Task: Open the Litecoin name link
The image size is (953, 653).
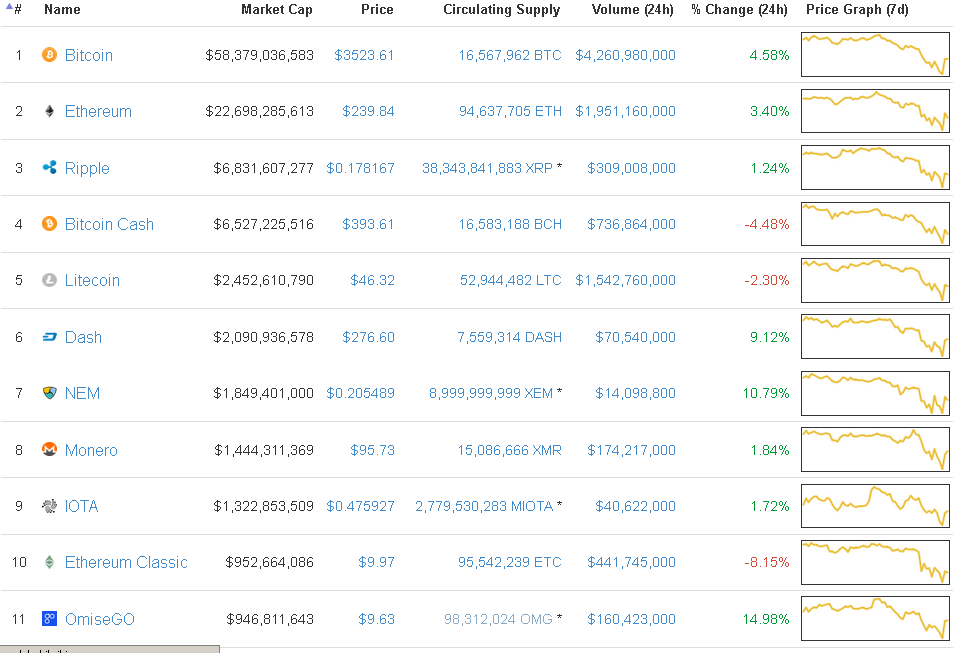Action: click(x=92, y=280)
